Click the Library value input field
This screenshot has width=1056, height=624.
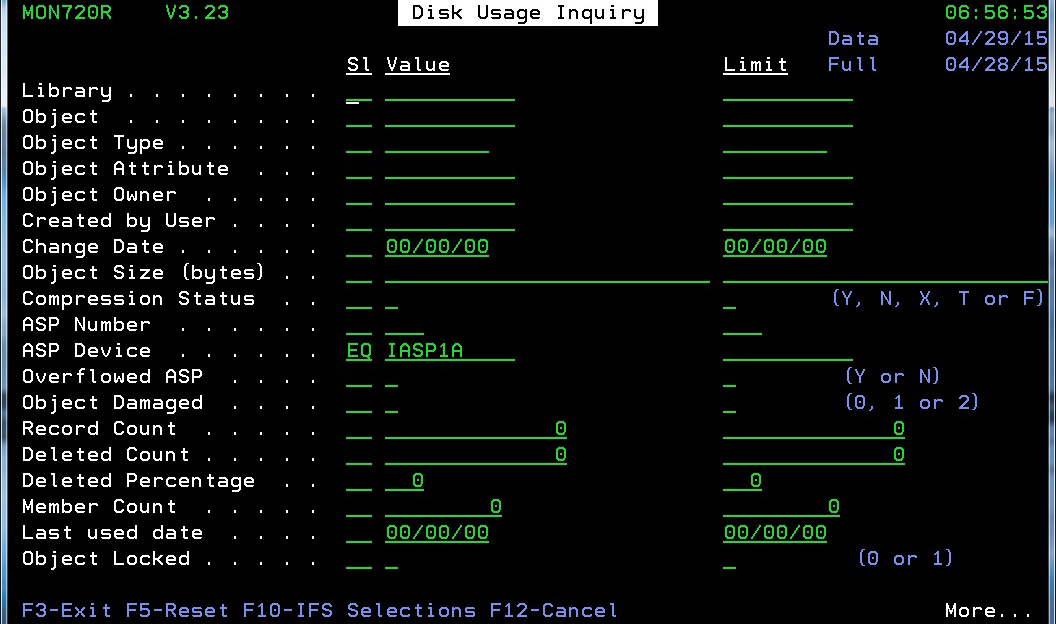point(449,91)
